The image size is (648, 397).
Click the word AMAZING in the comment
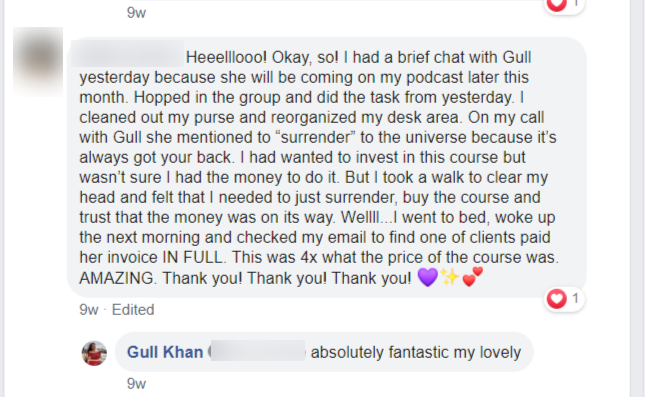pyautogui.click(x=118, y=278)
